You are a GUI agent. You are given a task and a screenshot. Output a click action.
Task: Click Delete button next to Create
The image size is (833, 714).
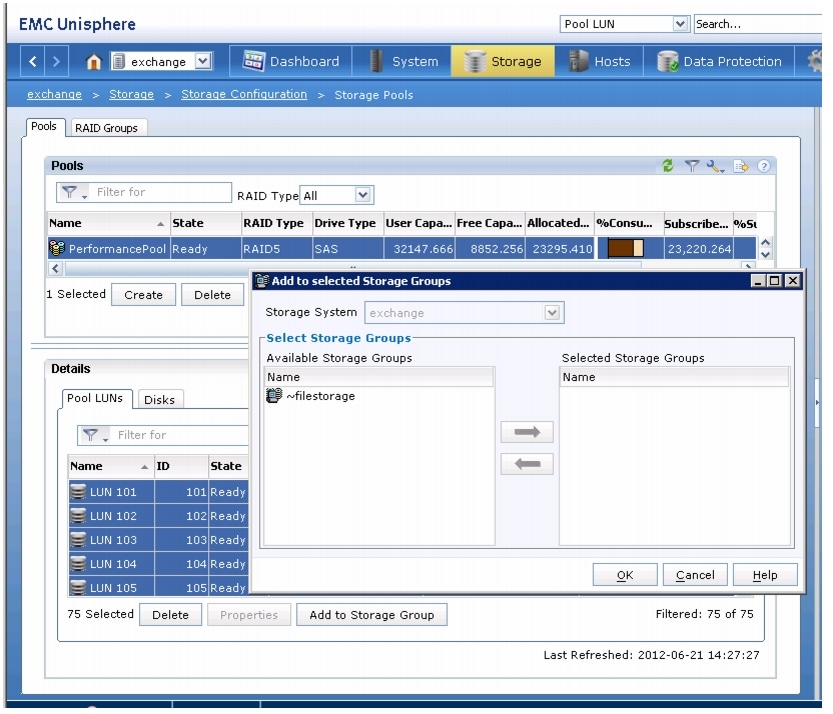(212, 295)
